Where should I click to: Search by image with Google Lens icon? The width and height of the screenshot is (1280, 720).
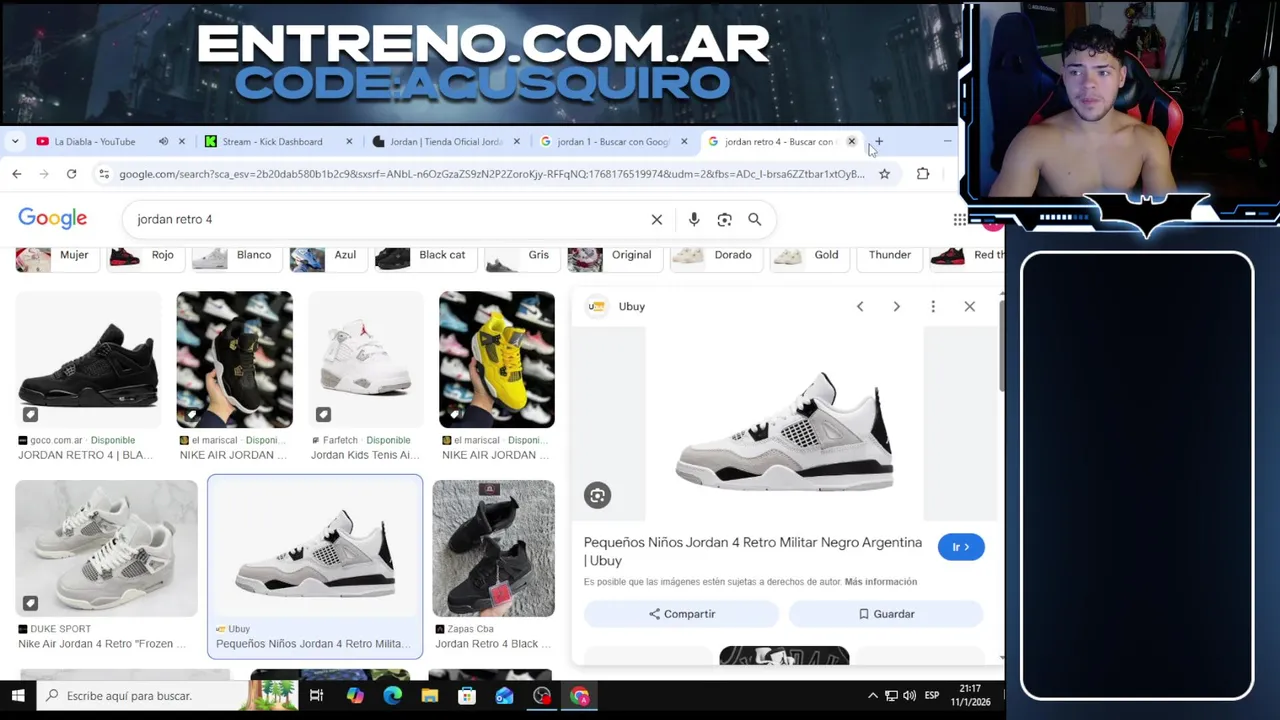pyautogui.click(x=724, y=220)
